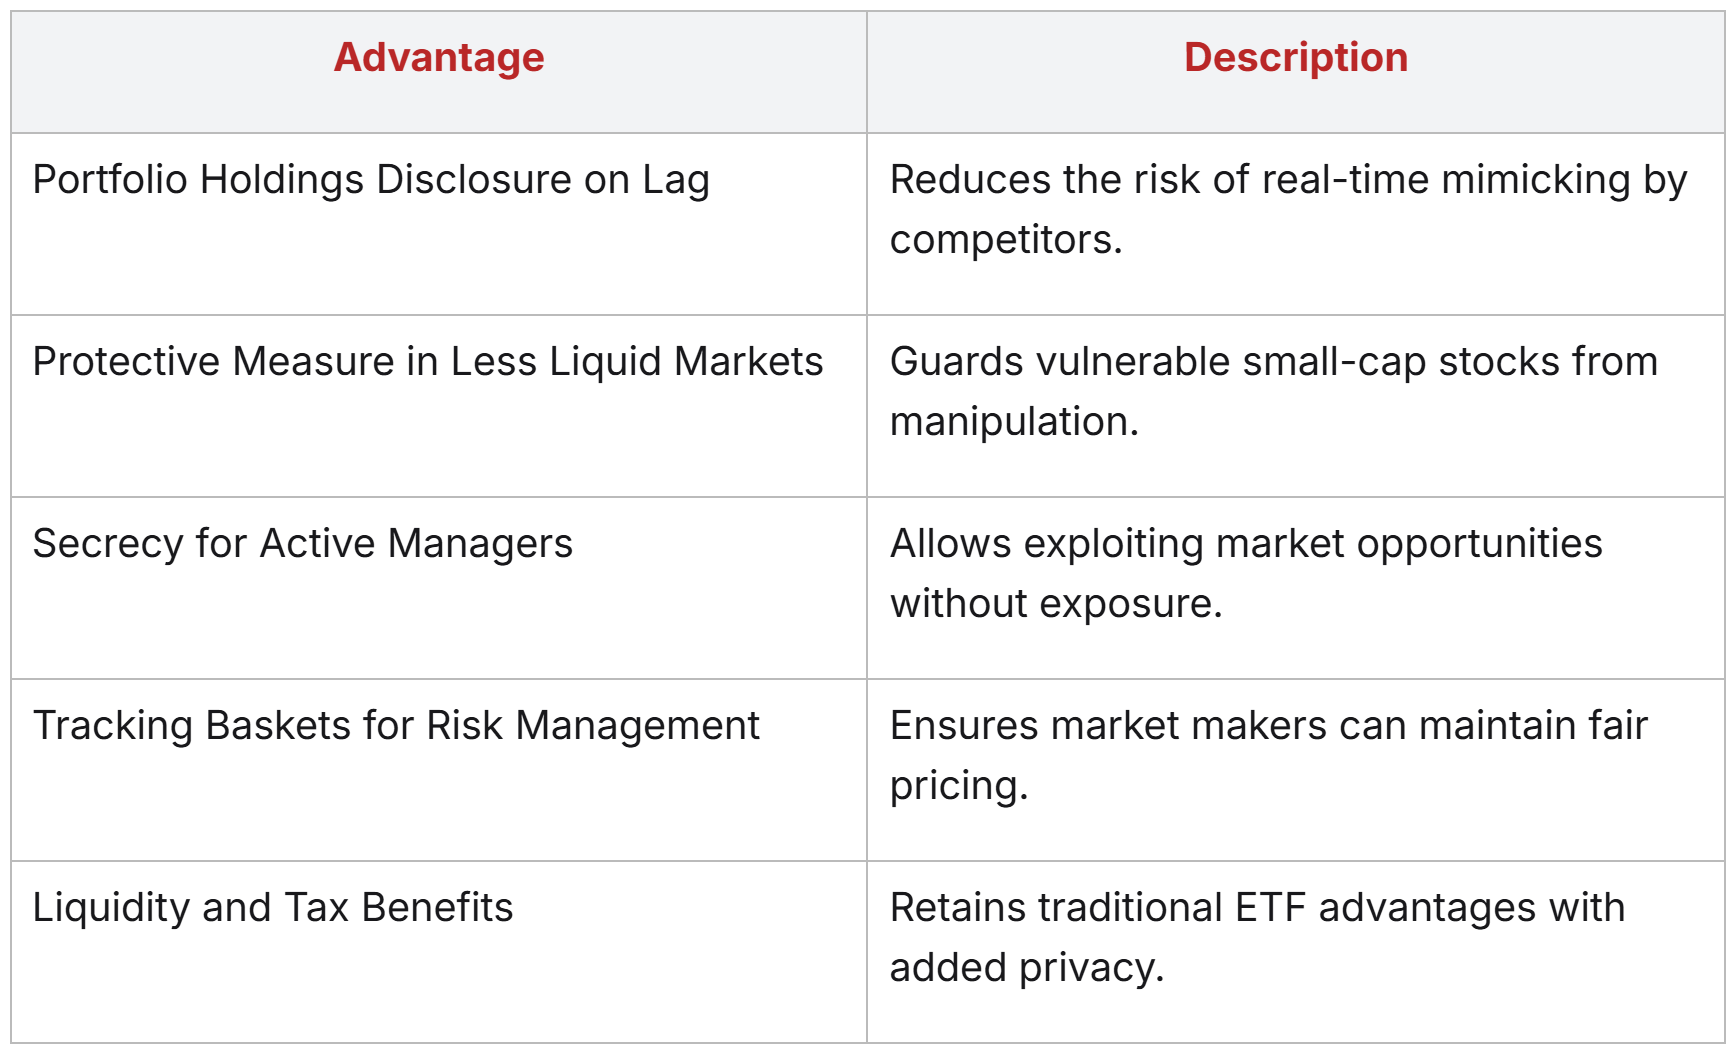Click the text line 'Guards vulnerable small-cap stocks from'
Viewport: 1735px width, 1050px height.
click(x=1273, y=362)
